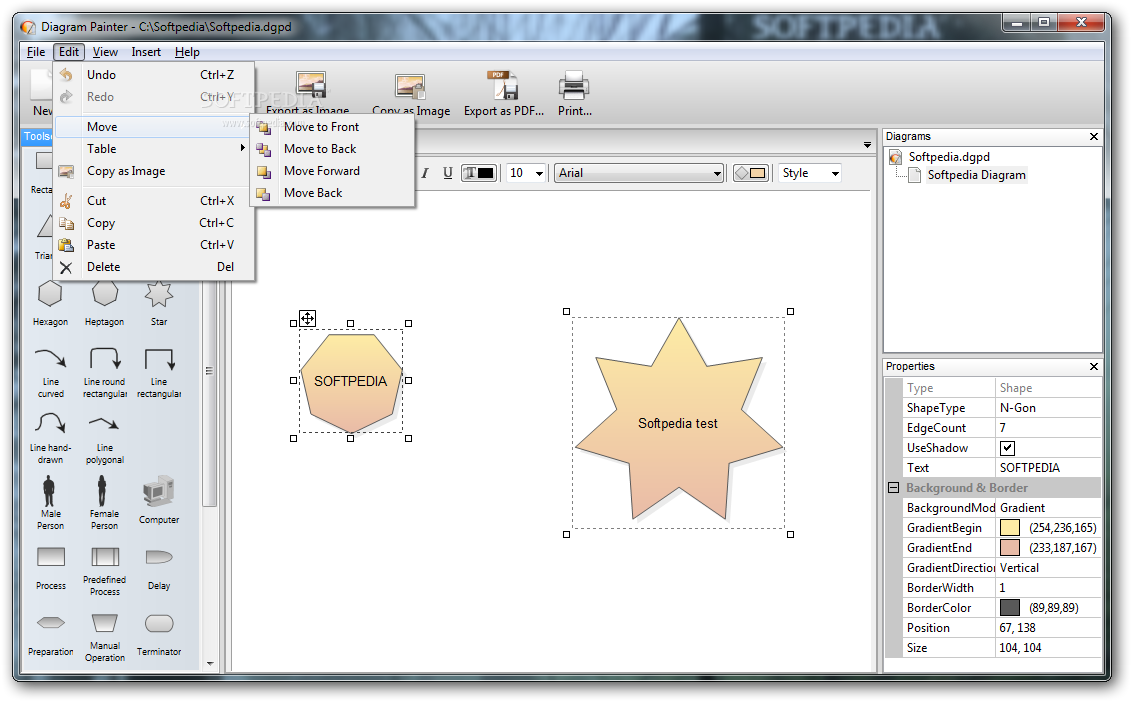Click the Text property value SOFTPEDIA
Screen dimensions: 1132x702
(1048, 468)
